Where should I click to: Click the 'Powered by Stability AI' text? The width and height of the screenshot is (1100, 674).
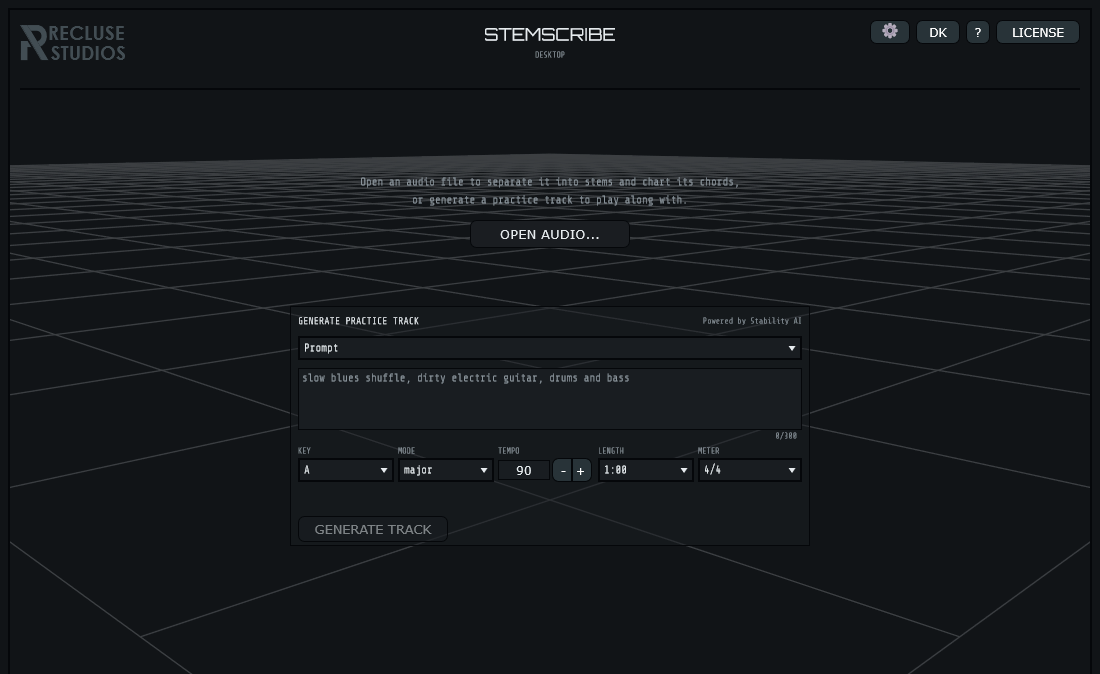751,321
